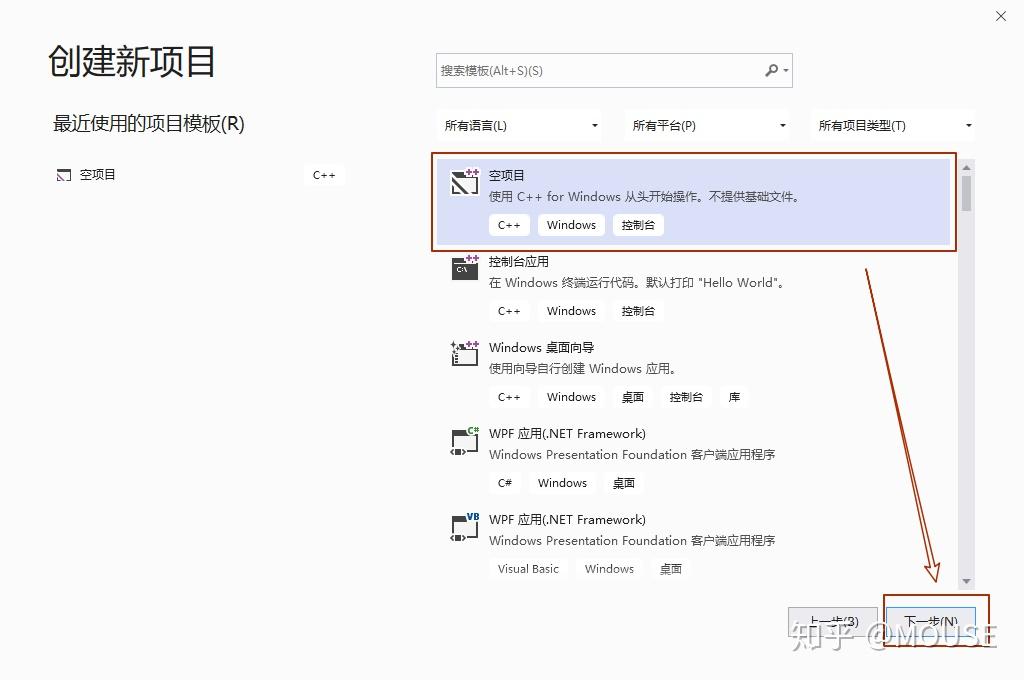Click the Windows tag under 控制台应用
This screenshot has width=1024, height=680.
point(570,310)
